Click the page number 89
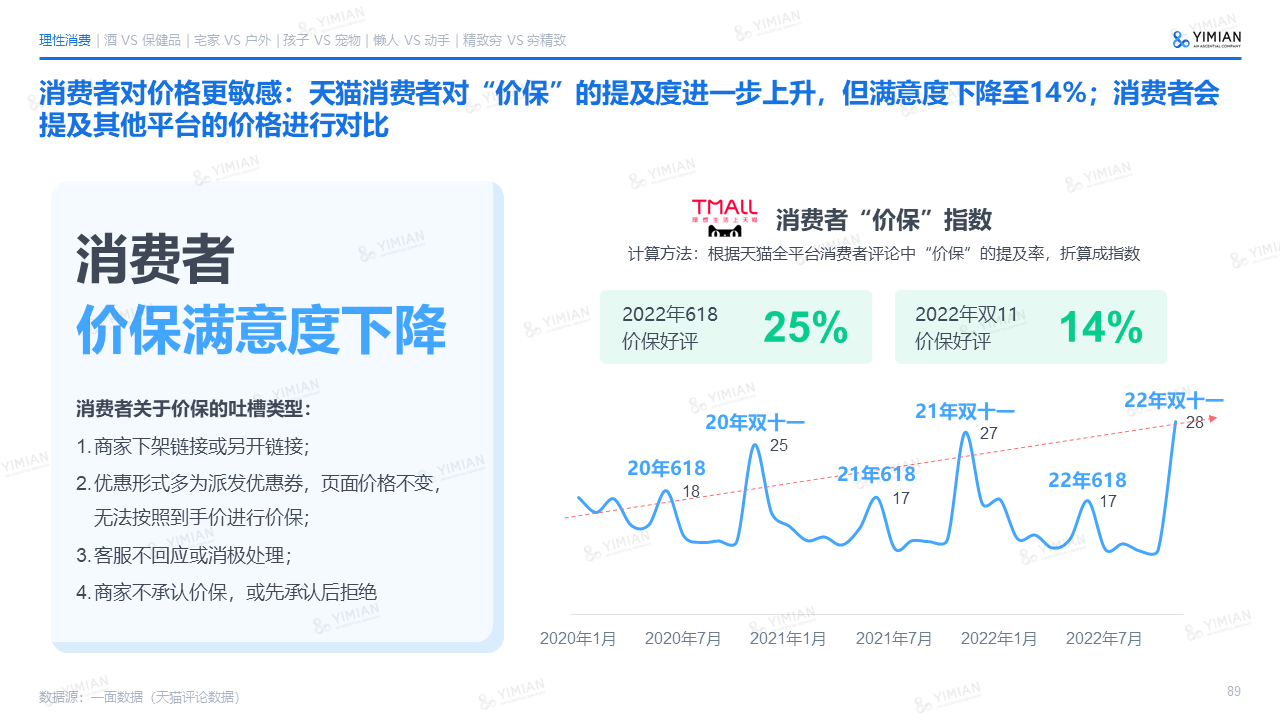Screen dimensions: 1280x720 coord(1234,691)
